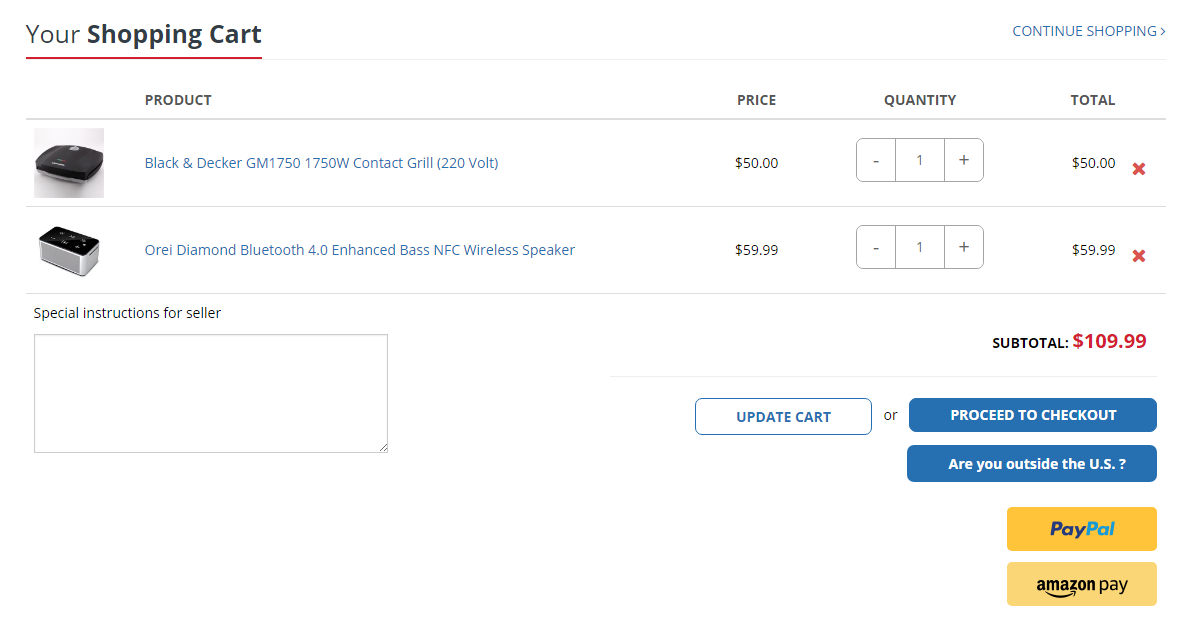The width and height of the screenshot is (1191, 632).
Task: Increase quantity of Black & Decker grill
Action: tap(963, 160)
